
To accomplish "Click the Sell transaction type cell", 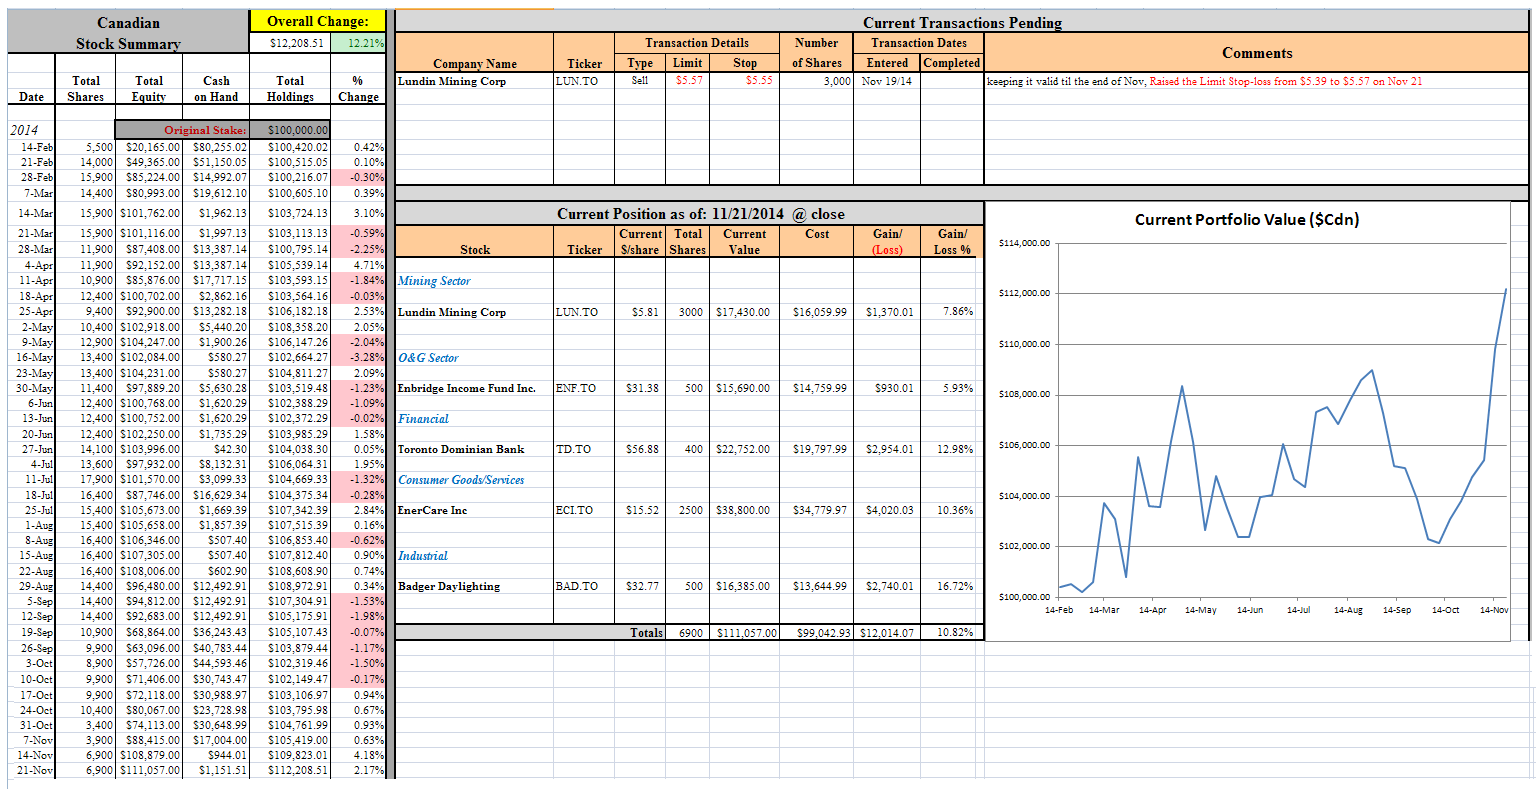I will coord(640,81).
